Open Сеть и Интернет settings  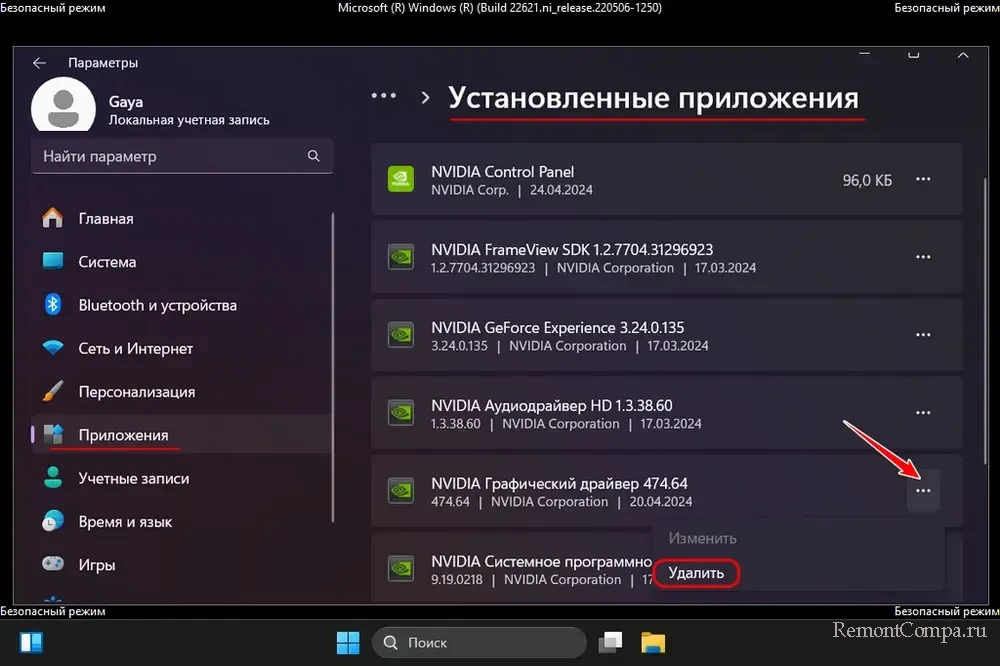pyautogui.click(x=182, y=348)
